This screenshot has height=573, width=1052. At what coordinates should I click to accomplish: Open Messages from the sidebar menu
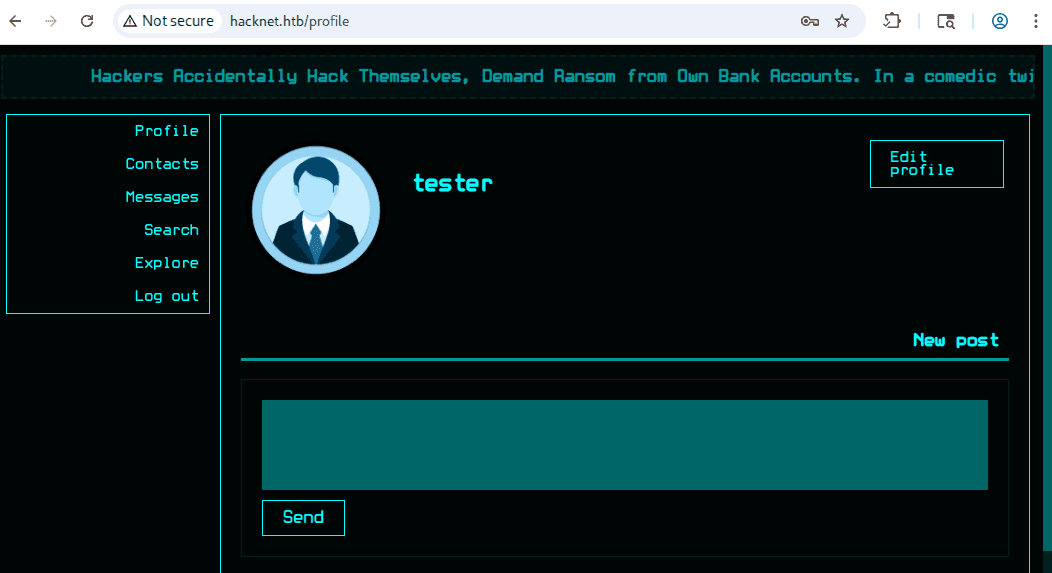(x=162, y=197)
